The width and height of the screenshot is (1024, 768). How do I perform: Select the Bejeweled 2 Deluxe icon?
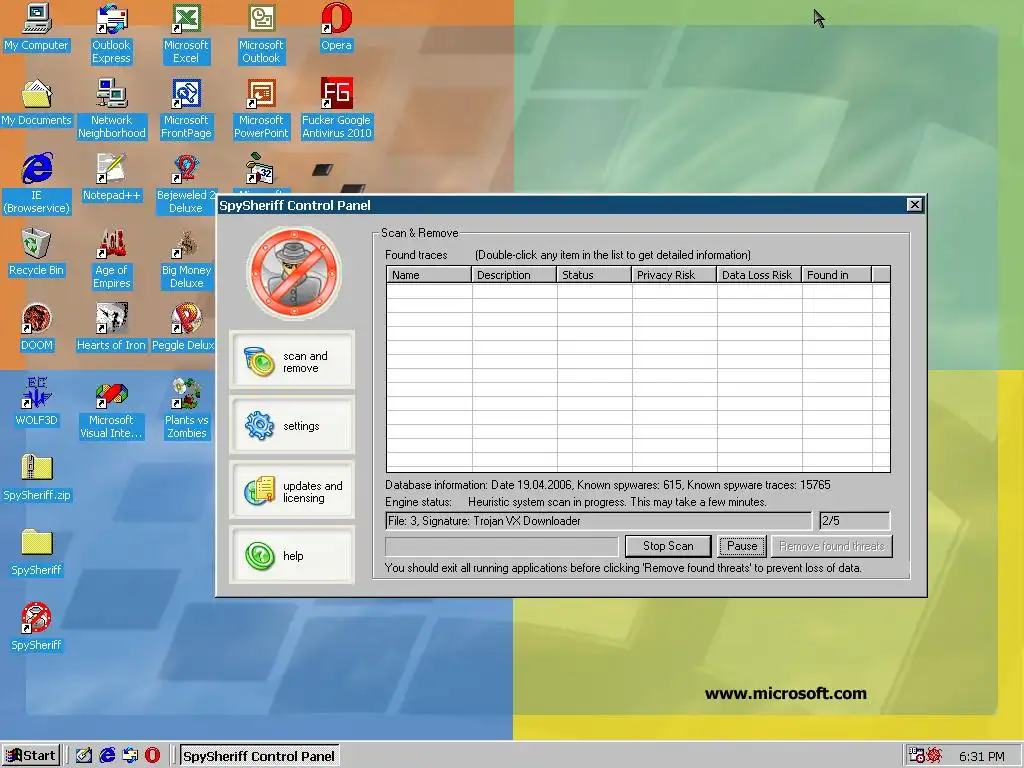pos(185,183)
